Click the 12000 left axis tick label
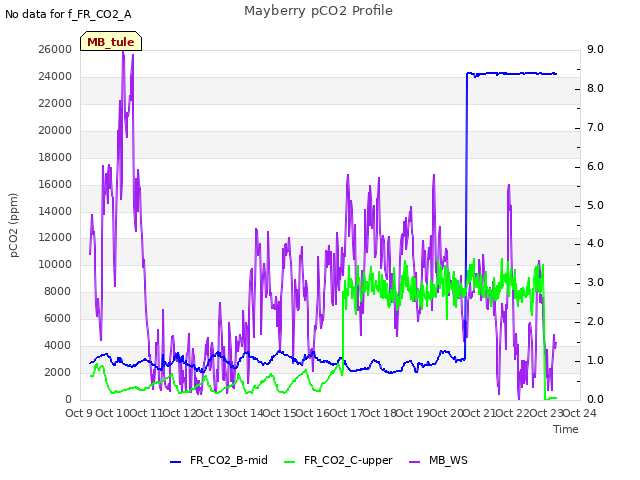The width and height of the screenshot is (640, 480). [x=55, y=238]
